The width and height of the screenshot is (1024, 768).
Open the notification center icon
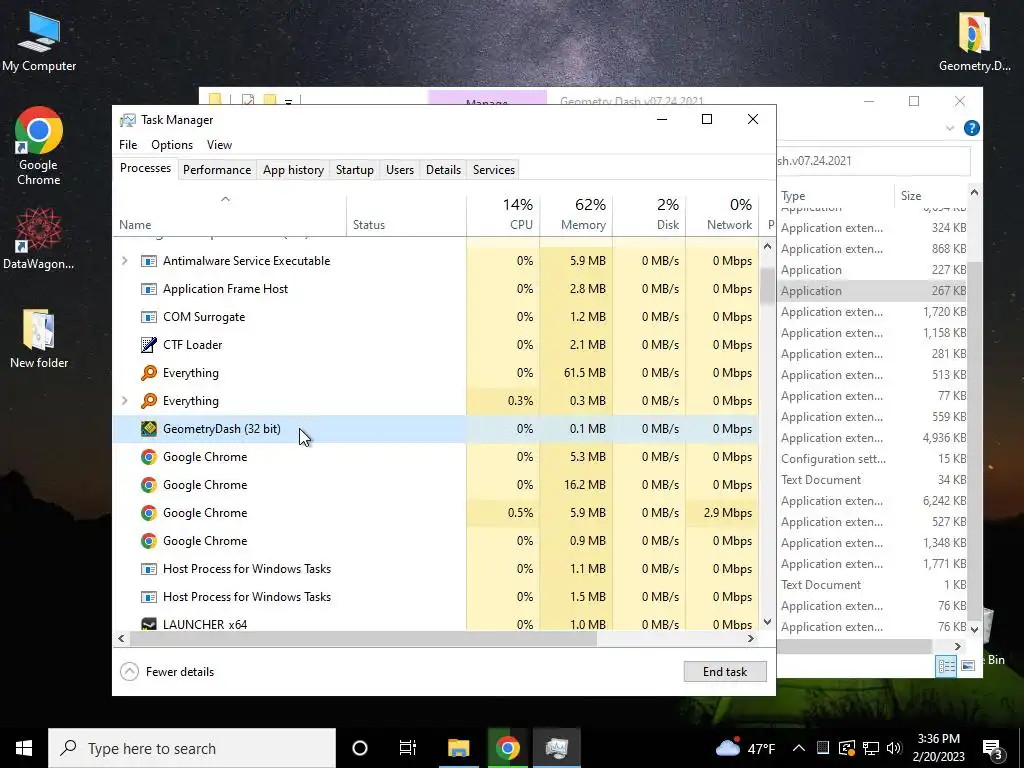tap(993, 748)
